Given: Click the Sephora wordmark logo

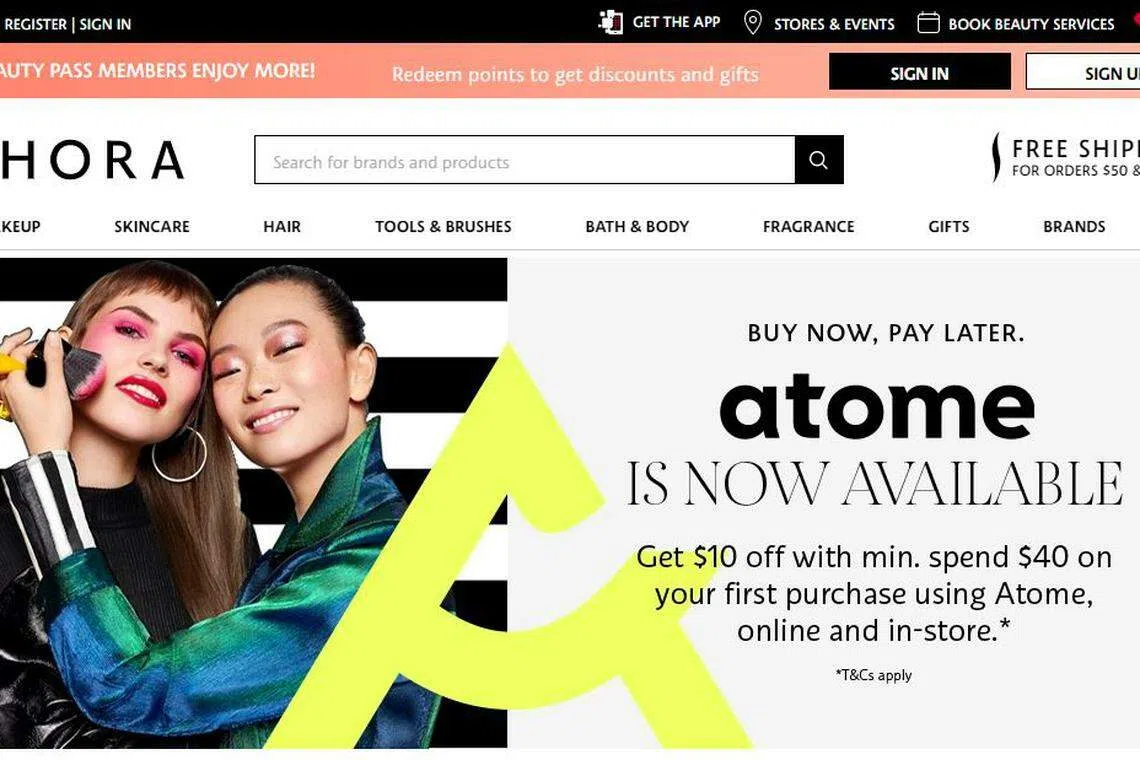Looking at the screenshot, I should tap(92, 160).
